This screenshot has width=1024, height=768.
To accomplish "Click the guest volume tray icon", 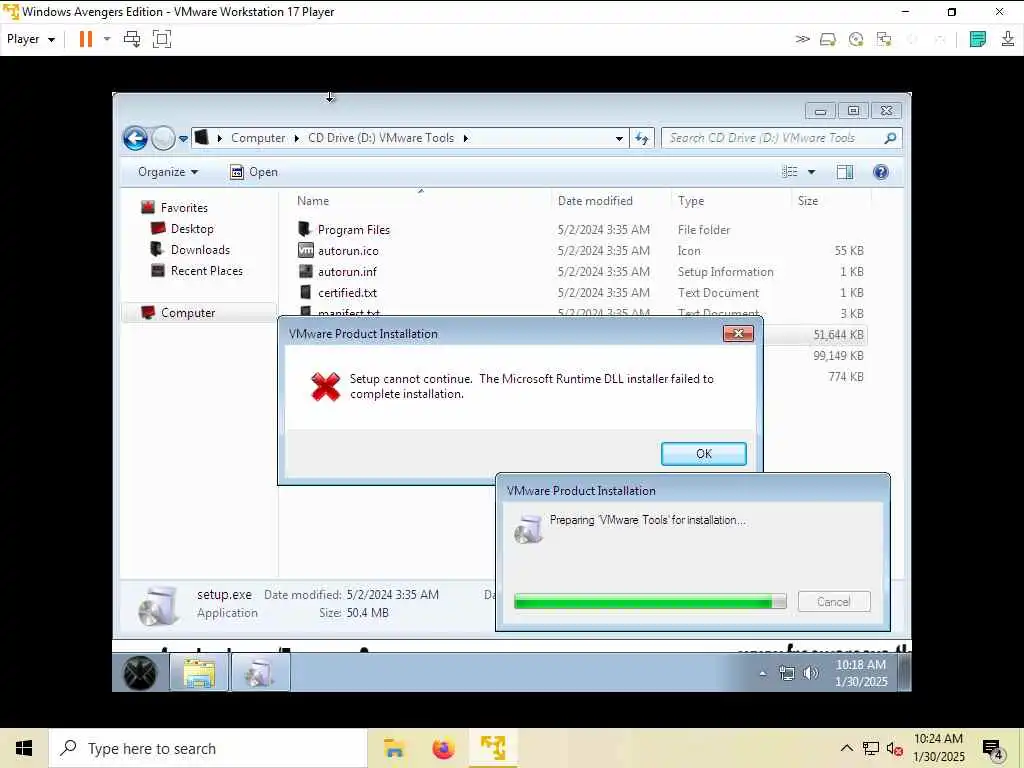I will (810, 673).
